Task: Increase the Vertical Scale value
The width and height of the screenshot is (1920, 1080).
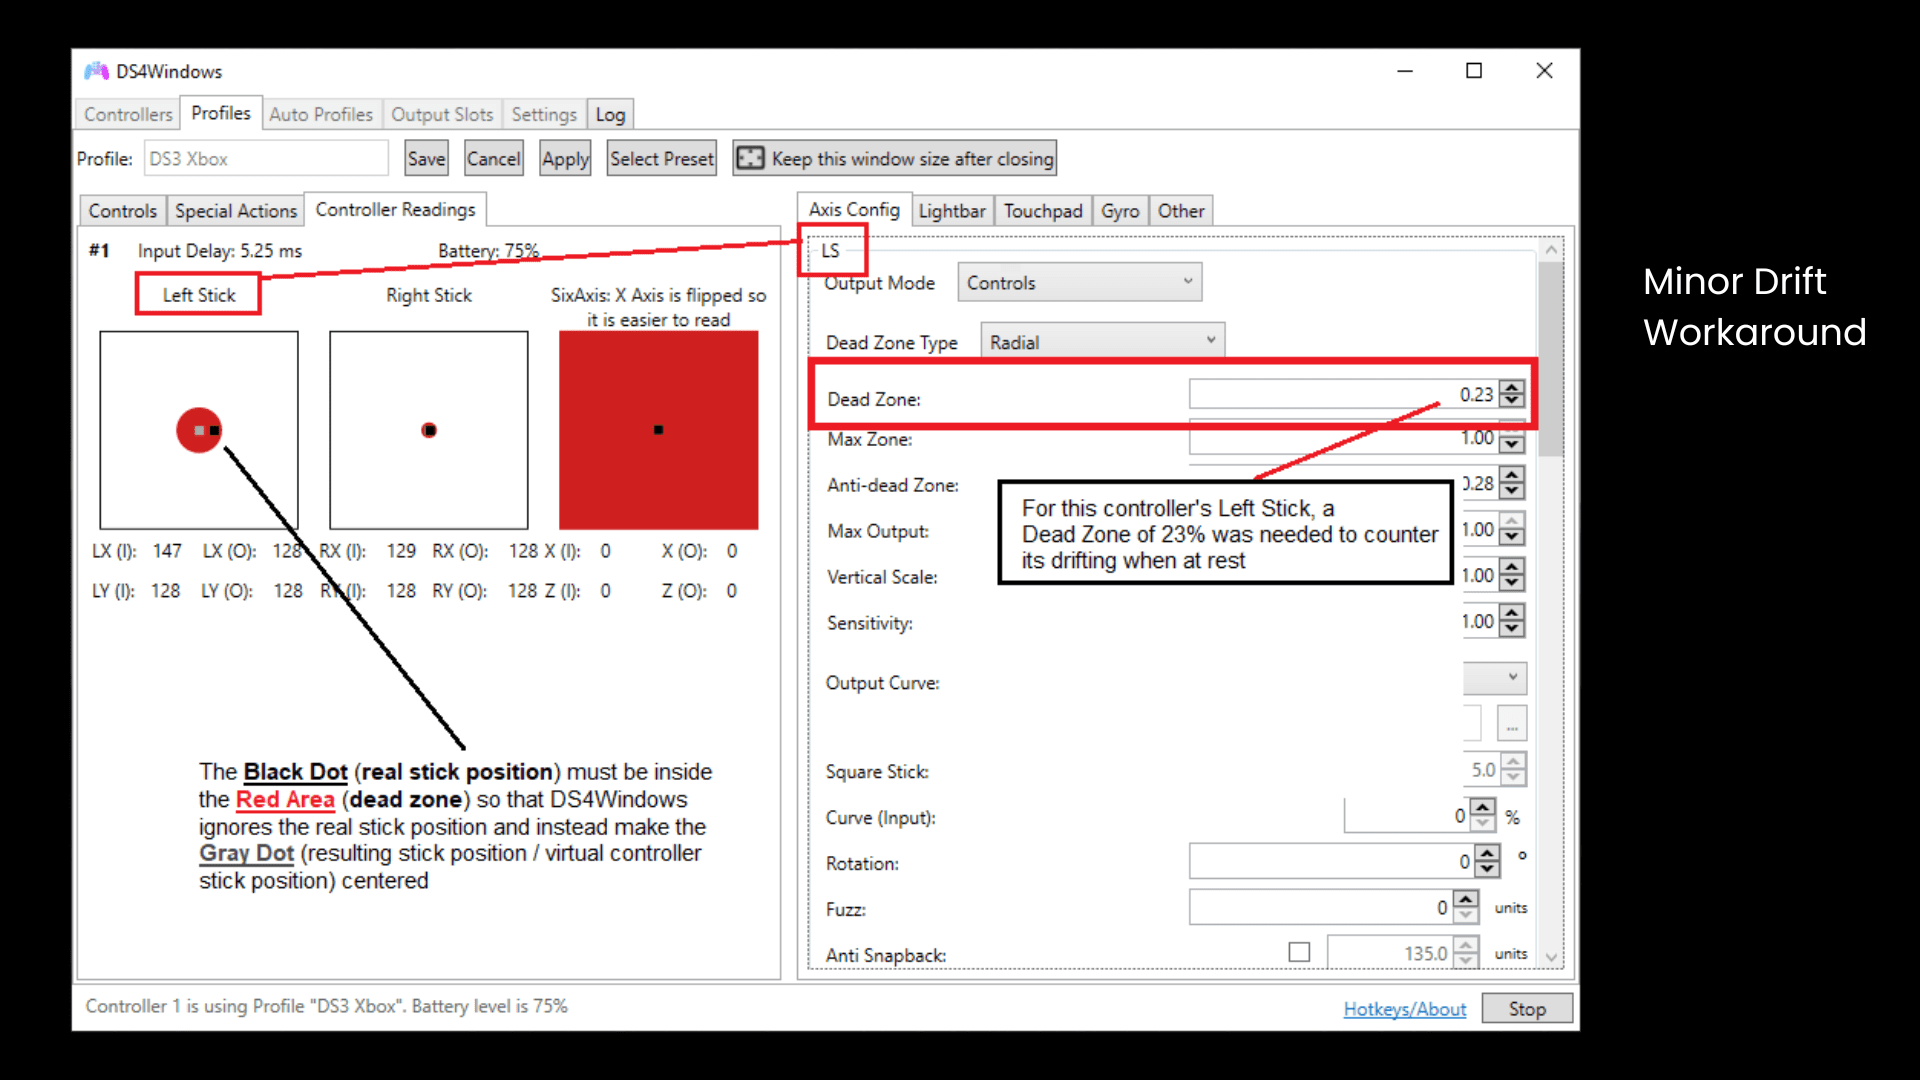Action: (1513, 568)
